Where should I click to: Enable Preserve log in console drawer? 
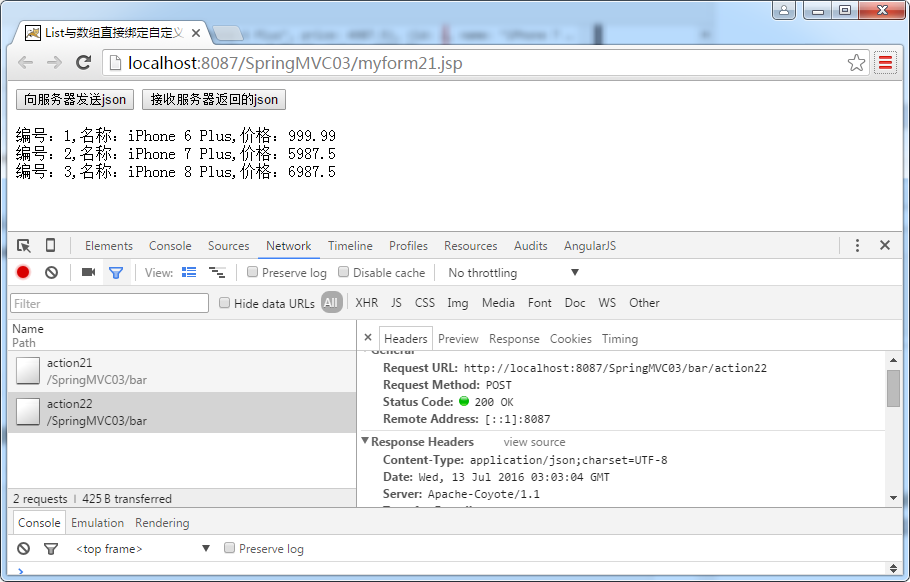[x=229, y=548]
